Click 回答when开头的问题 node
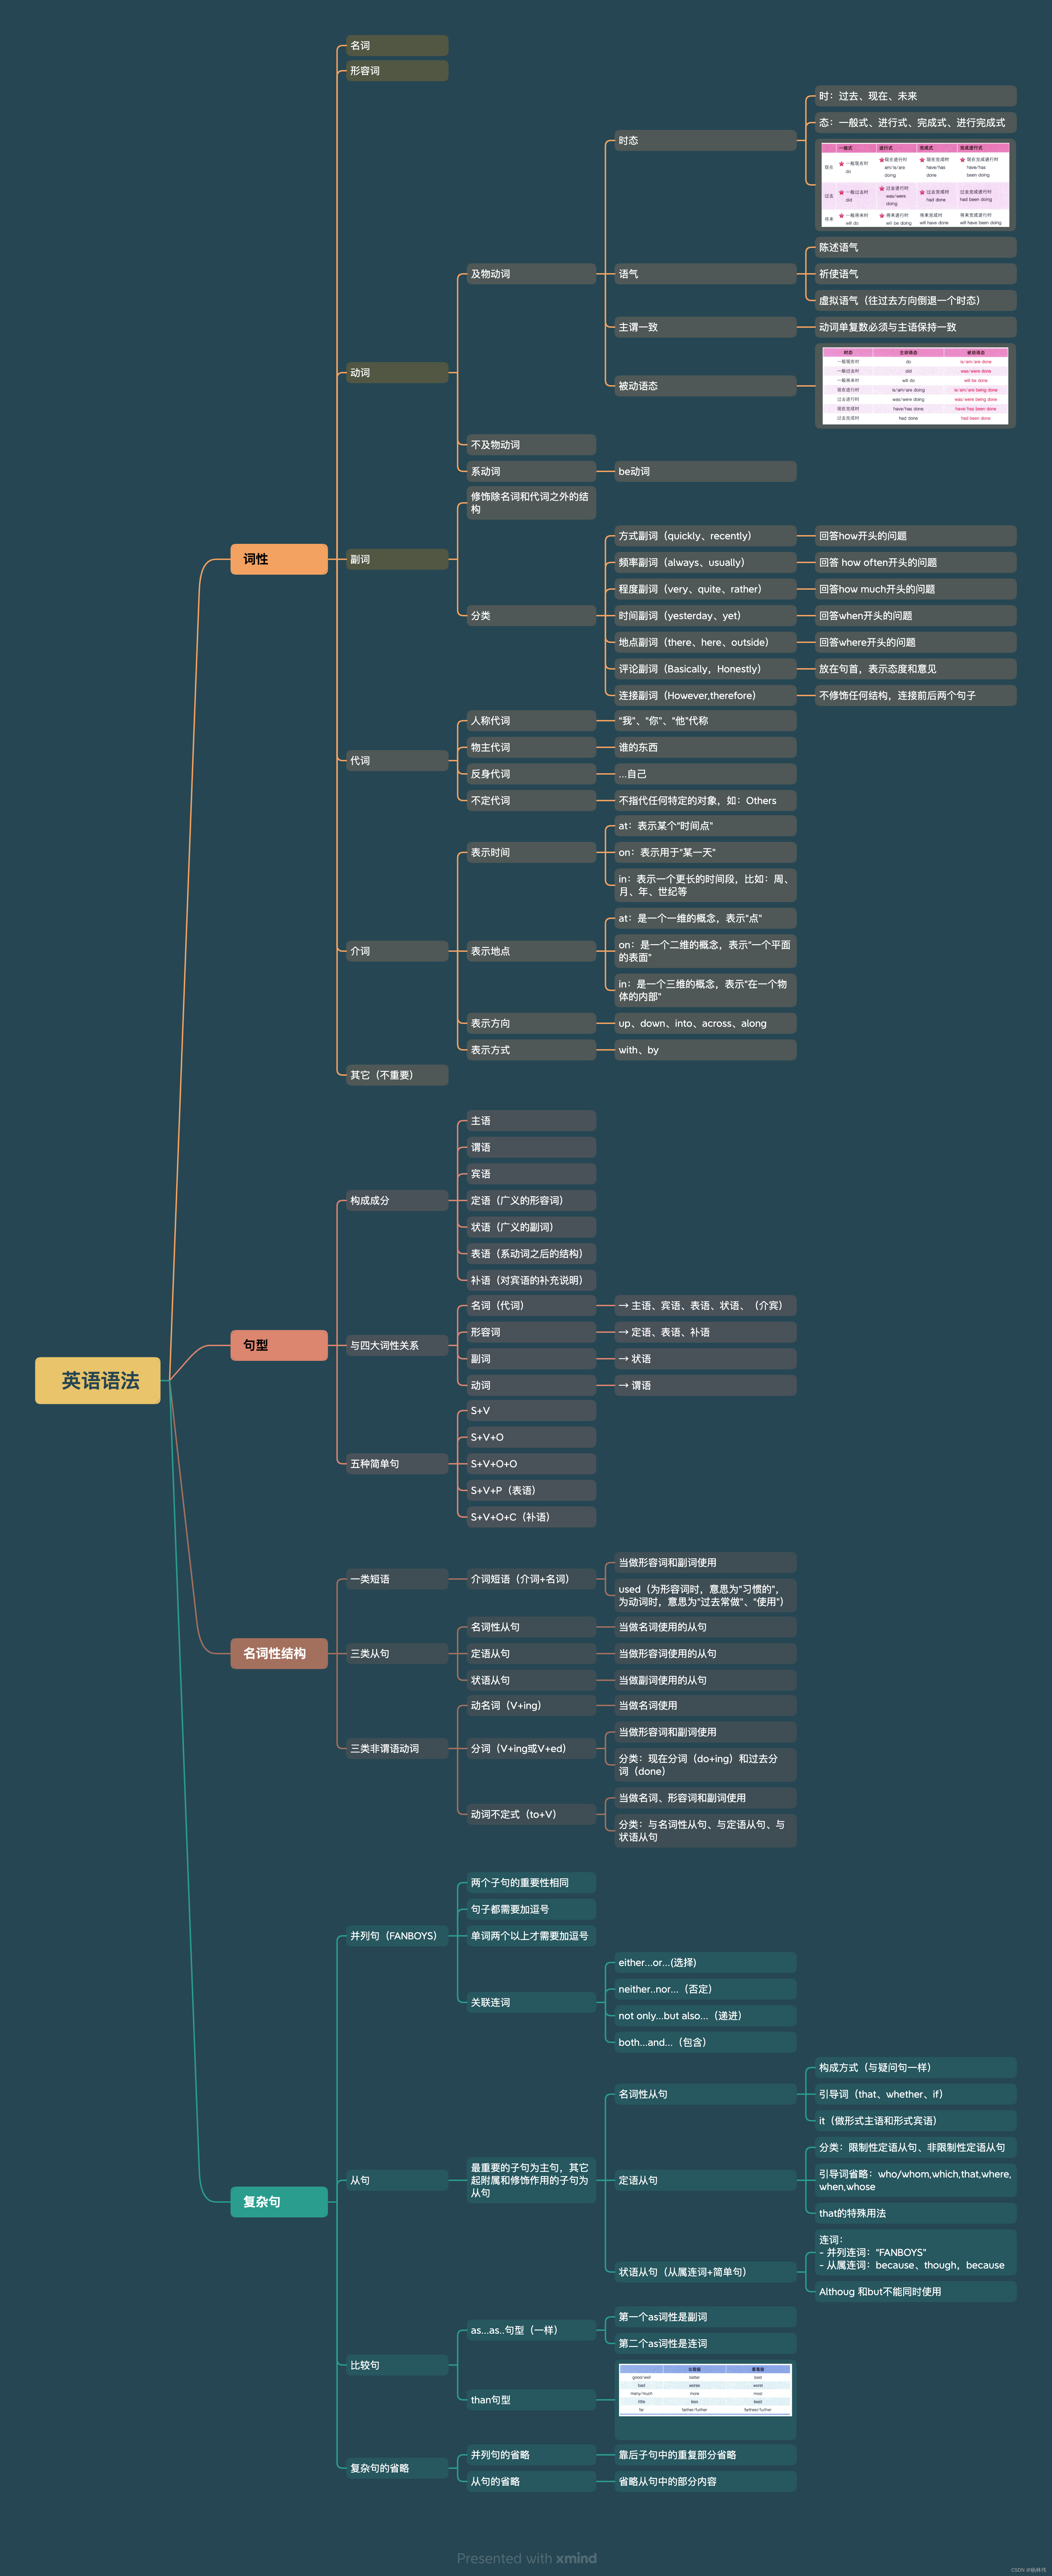Screen dimensions: 1052x2576 [915, 616]
